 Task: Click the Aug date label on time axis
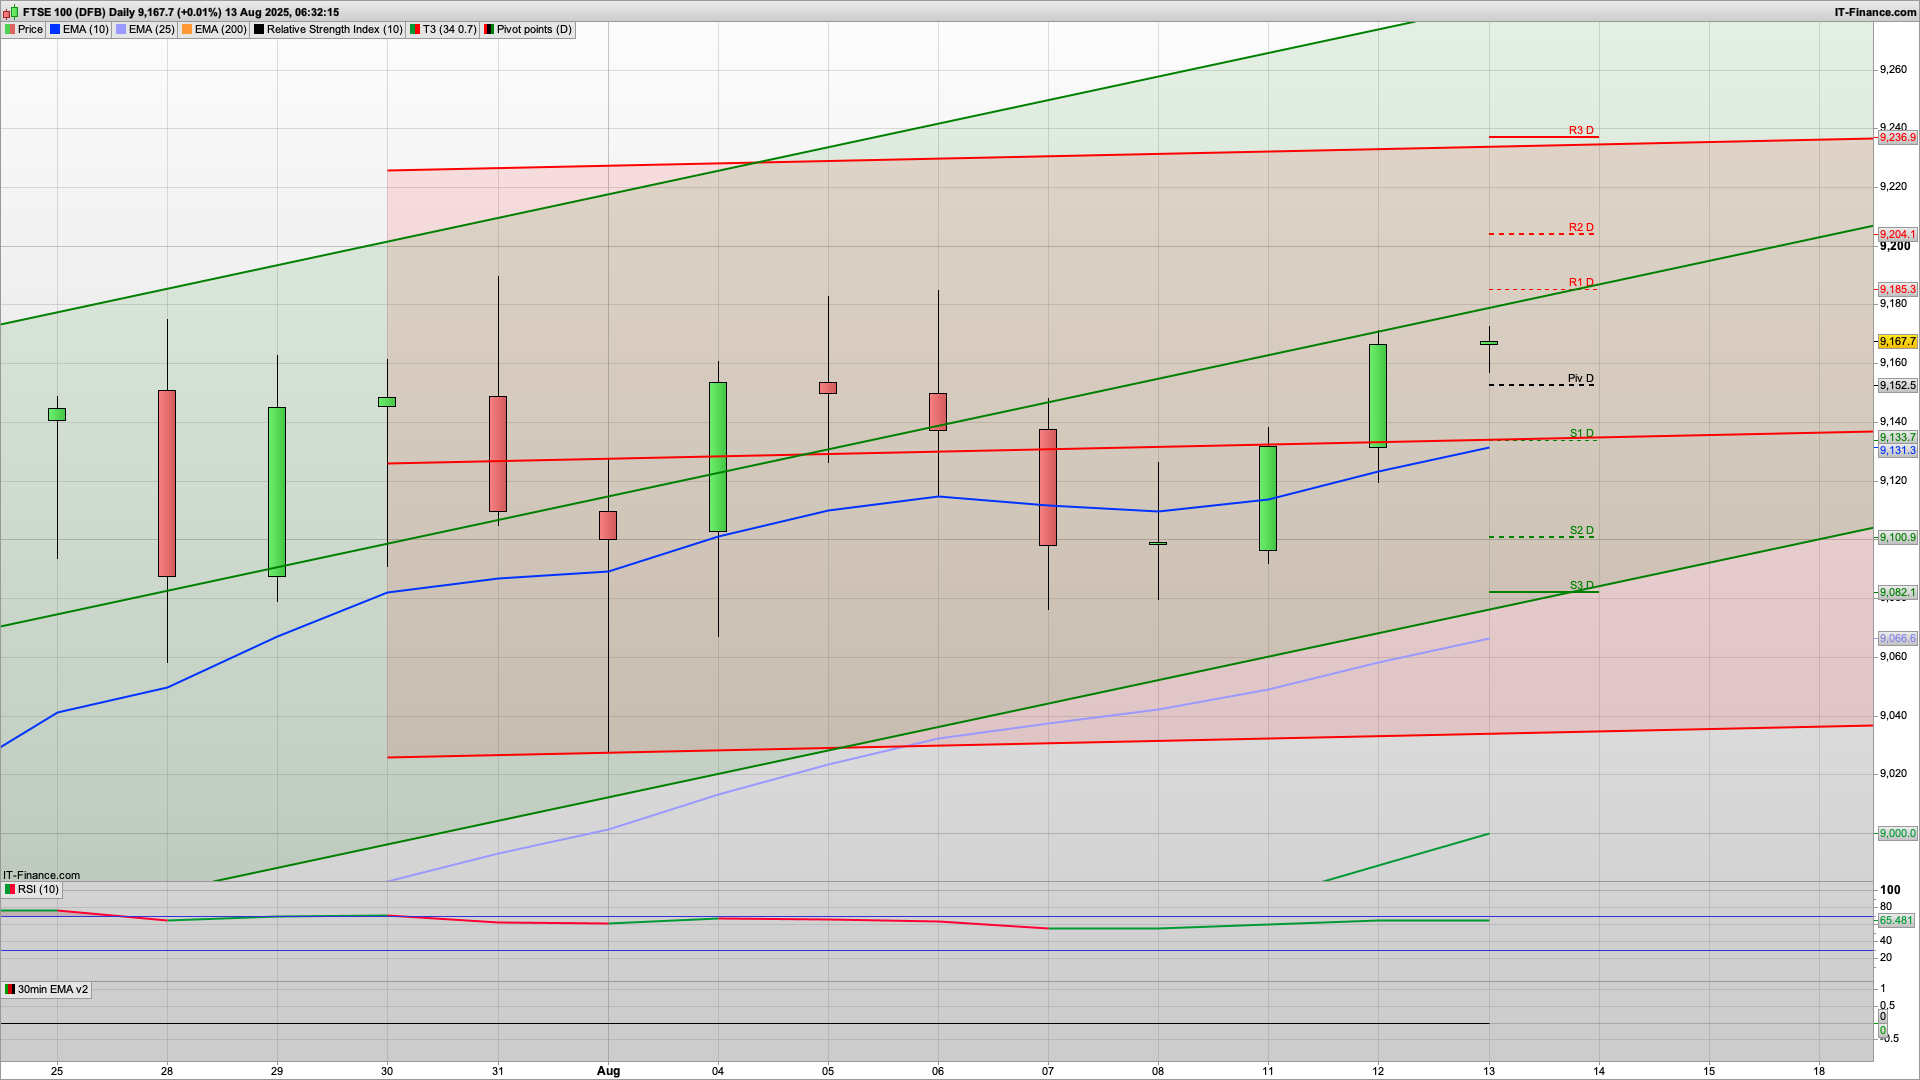coord(608,1071)
